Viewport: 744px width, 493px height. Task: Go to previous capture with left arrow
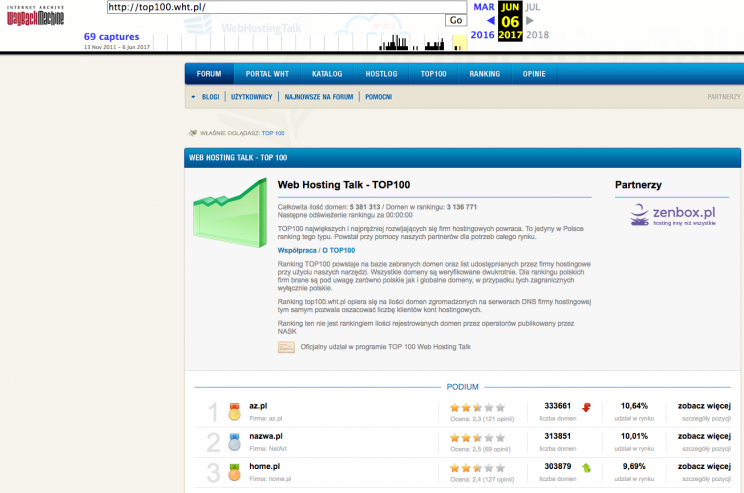coord(491,20)
